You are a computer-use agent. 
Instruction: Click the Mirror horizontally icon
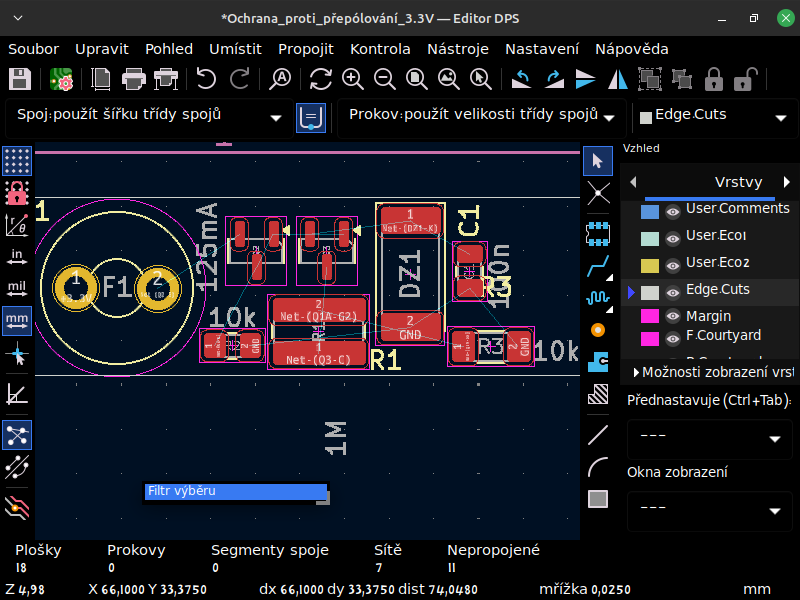tap(619, 79)
